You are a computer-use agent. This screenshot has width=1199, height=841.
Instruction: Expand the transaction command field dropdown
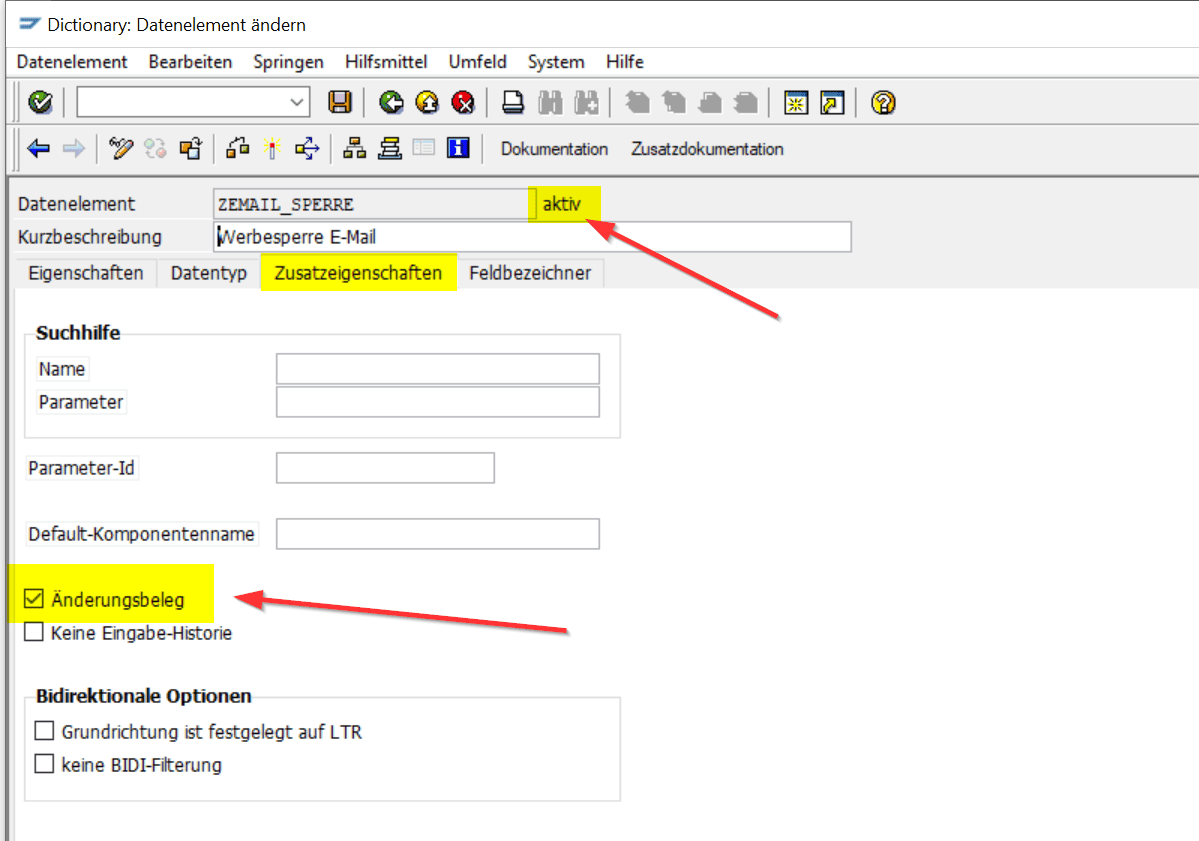click(297, 102)
